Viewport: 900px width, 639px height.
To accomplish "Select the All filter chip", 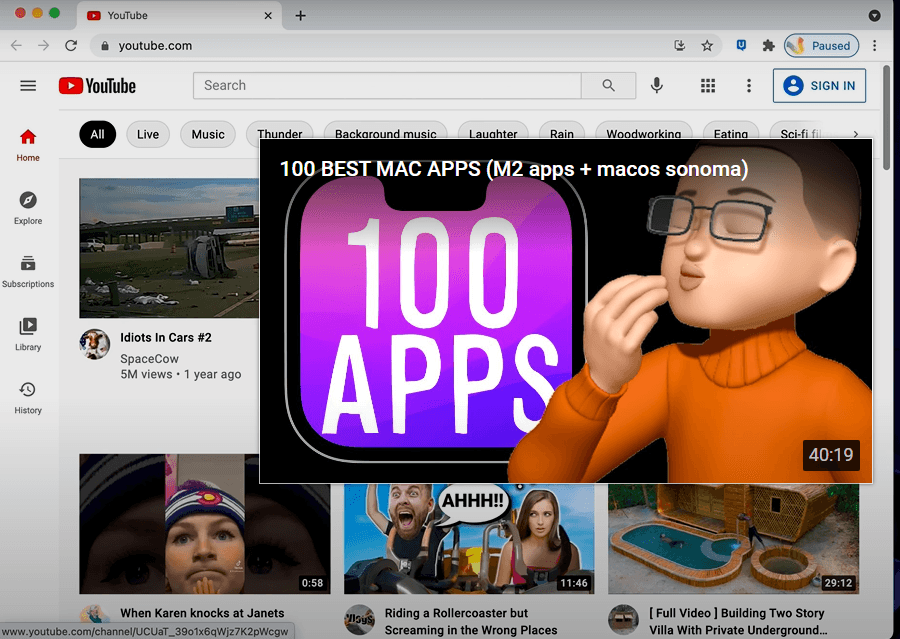I will 98,134.
